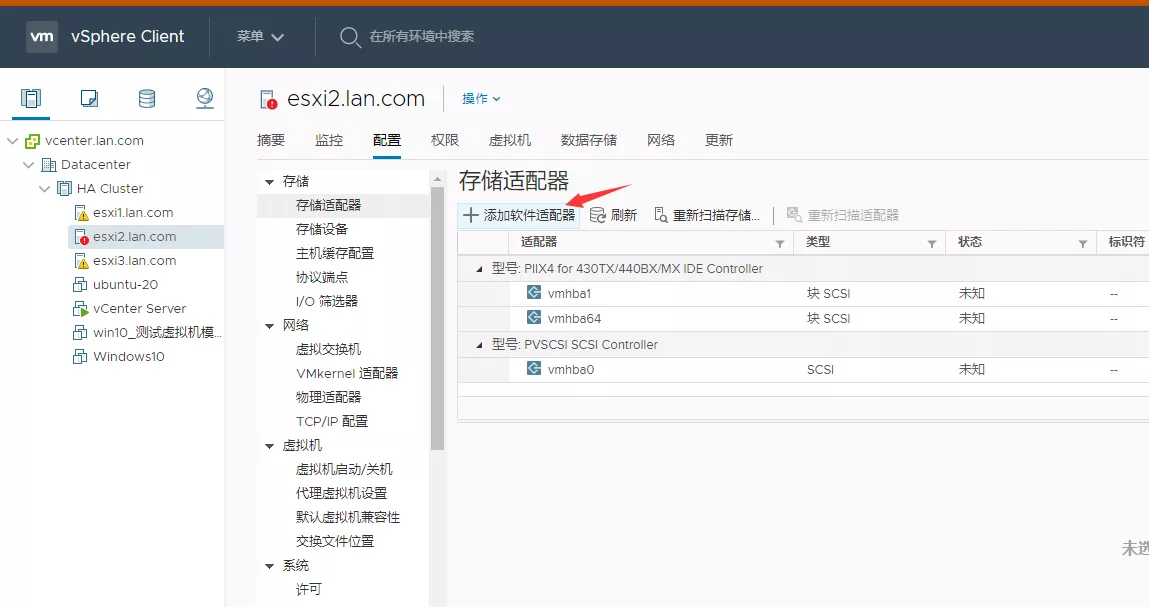Open the Hosts and Clusters inventory view icon

(x=32, y=98)
